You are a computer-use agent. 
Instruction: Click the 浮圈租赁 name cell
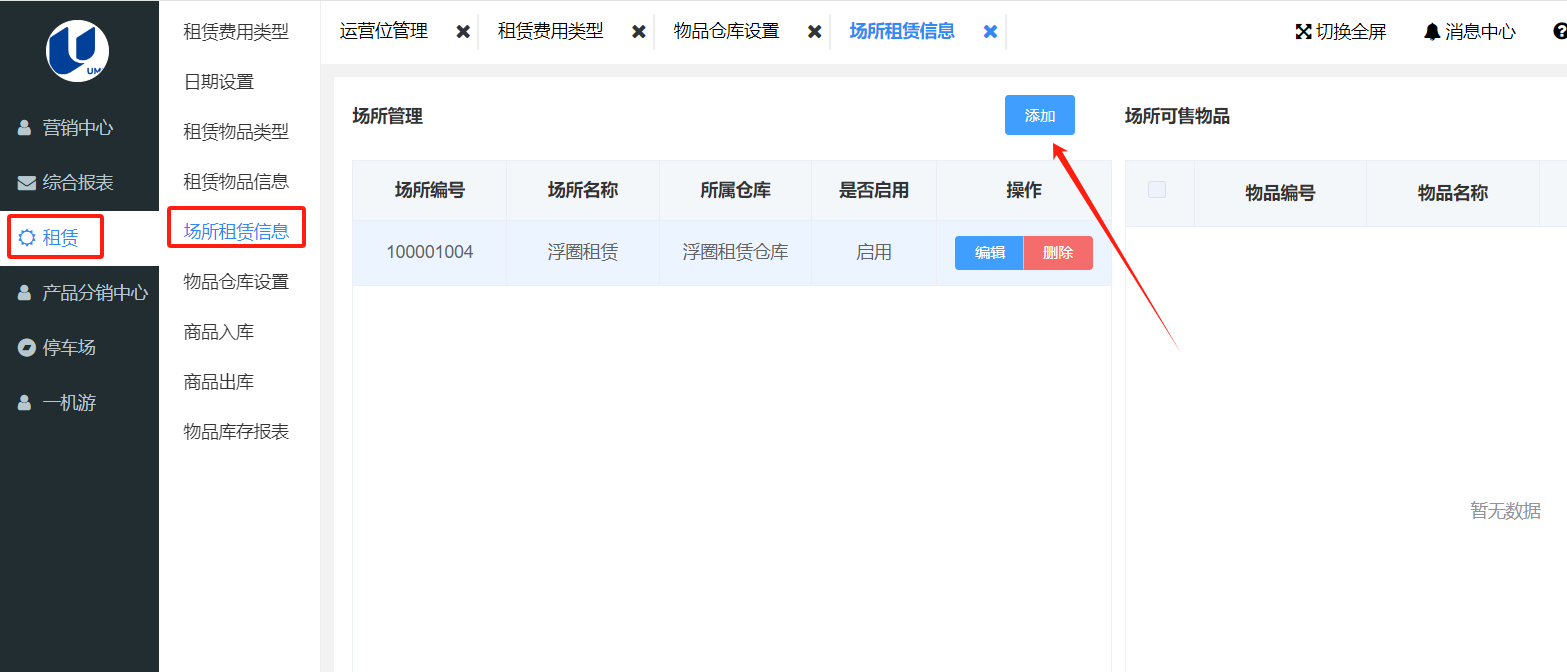coord(583,253)
